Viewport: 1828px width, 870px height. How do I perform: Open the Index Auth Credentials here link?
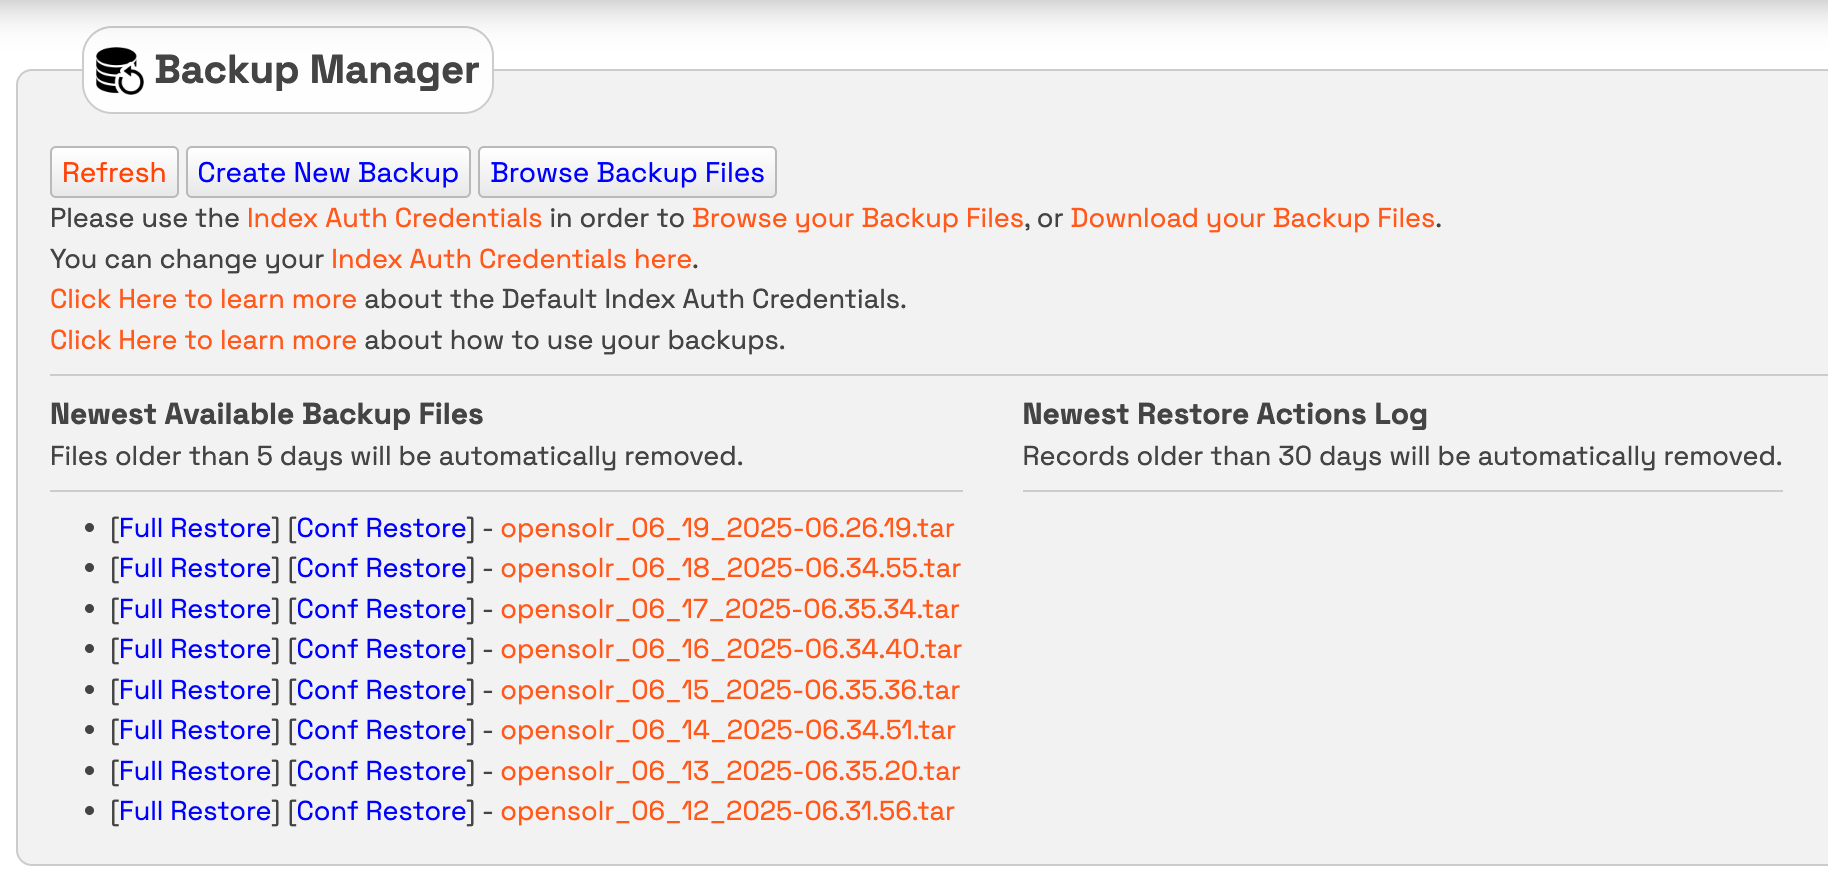point(511,259)
